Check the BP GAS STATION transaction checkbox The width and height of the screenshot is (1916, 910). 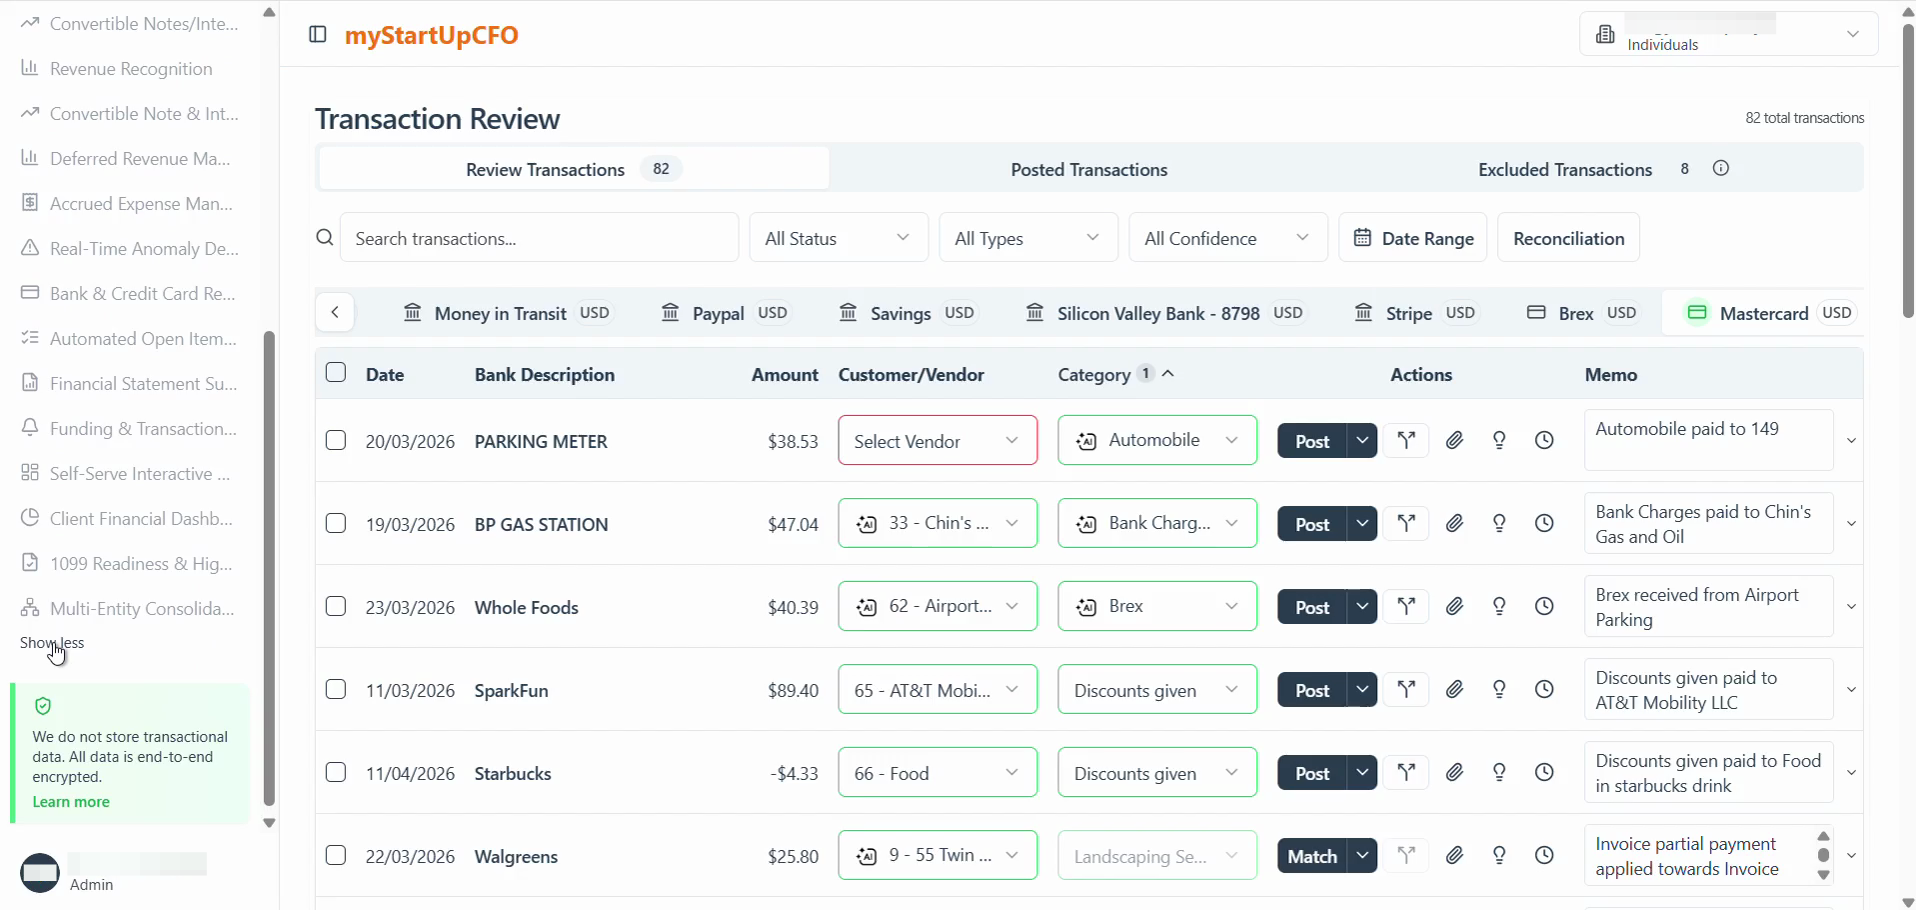pyautogui.click(x=336, y=524)
